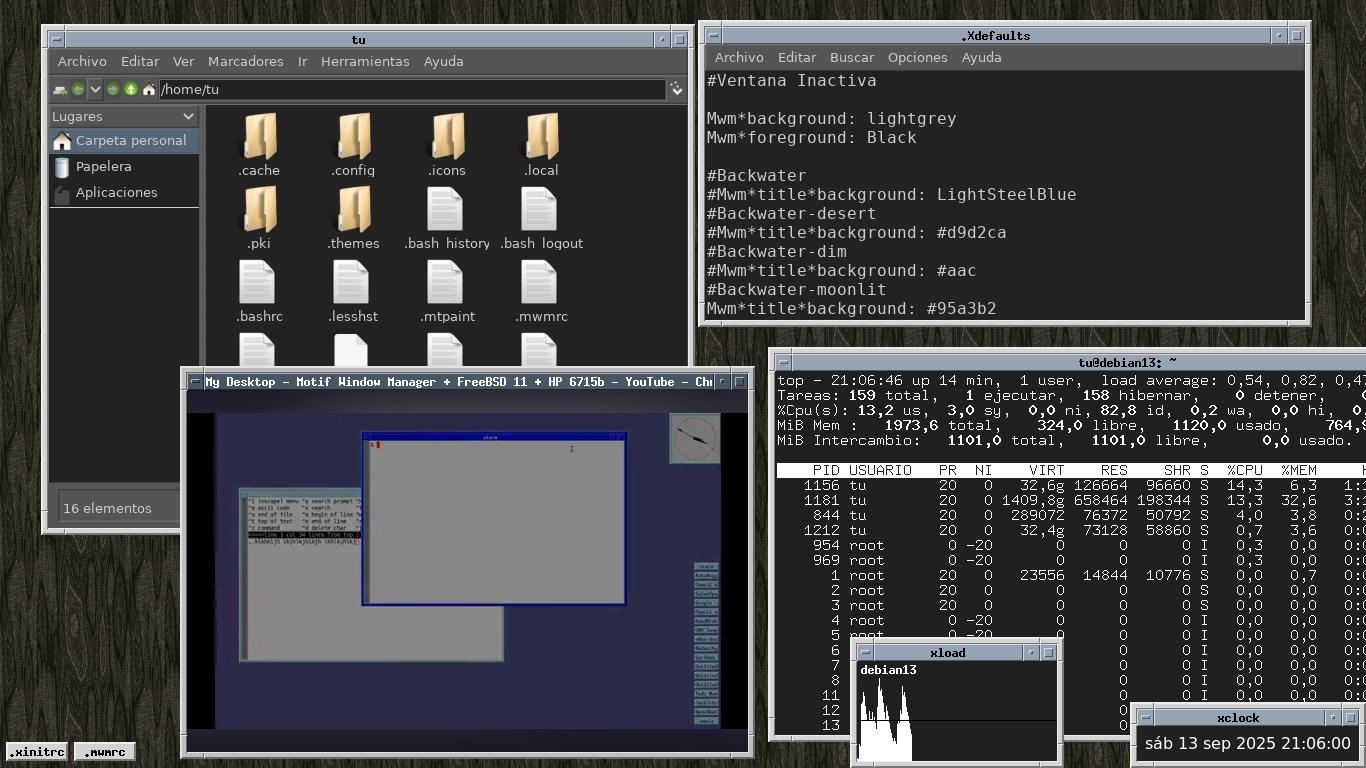Open the window menu of the tu file manager

pos(57,40)
